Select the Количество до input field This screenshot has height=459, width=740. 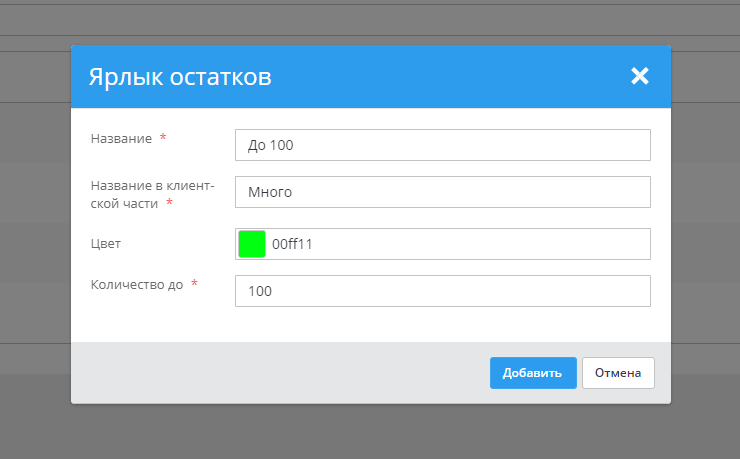[442, 291]
